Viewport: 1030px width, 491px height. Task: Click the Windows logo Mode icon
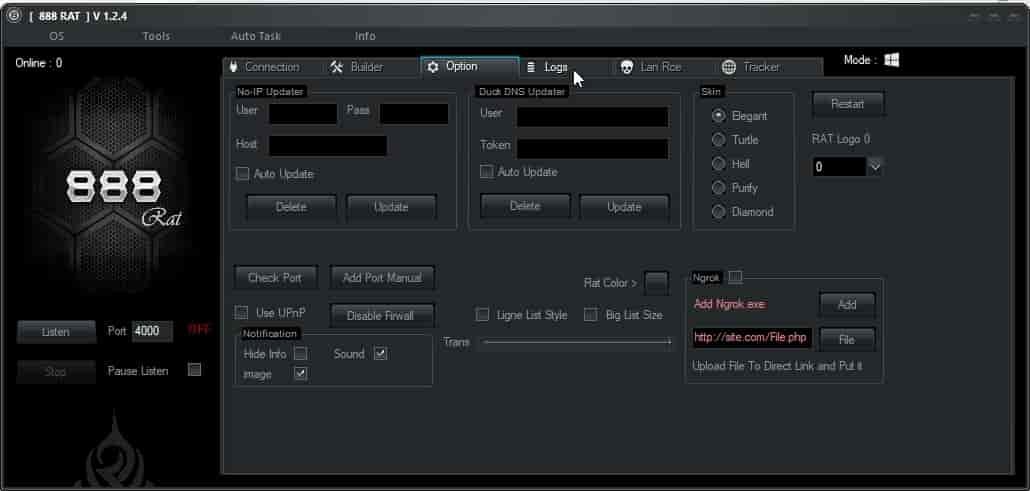point(891,60)
